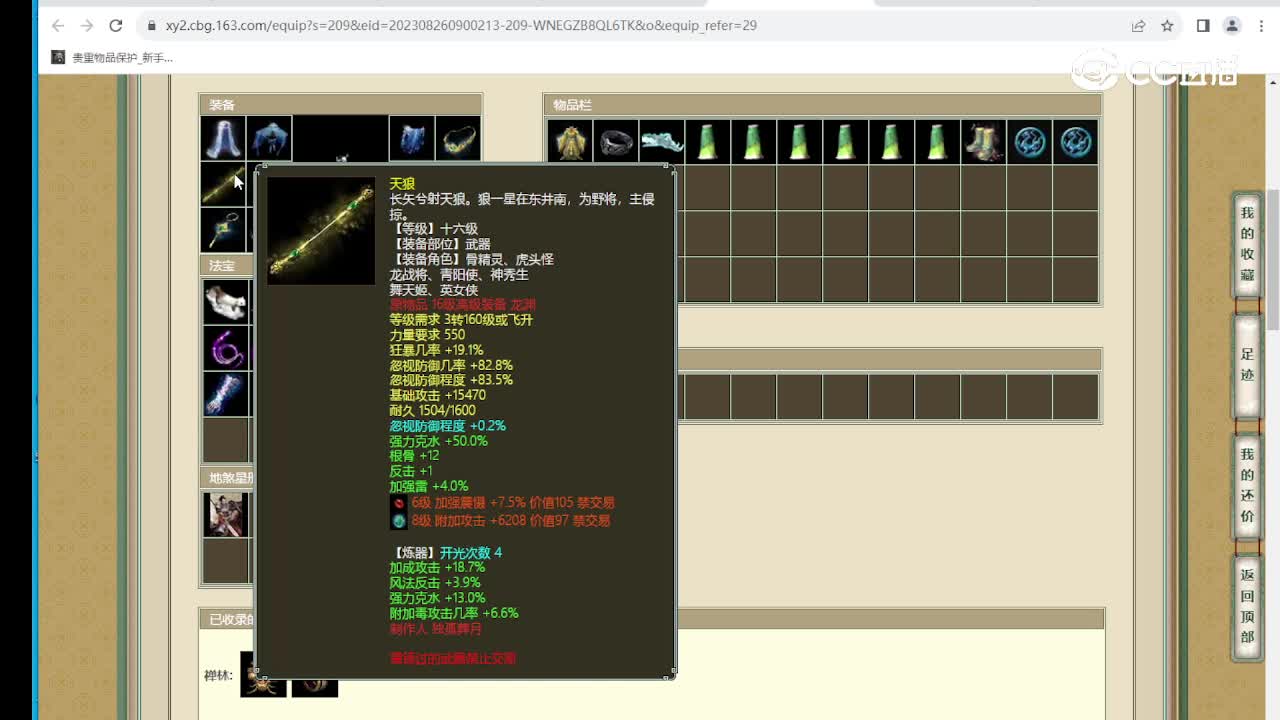Click the empty slot below the magic treasures
Image resolution: width=1280 pixels, height=720 pixels.
[226, 440]
